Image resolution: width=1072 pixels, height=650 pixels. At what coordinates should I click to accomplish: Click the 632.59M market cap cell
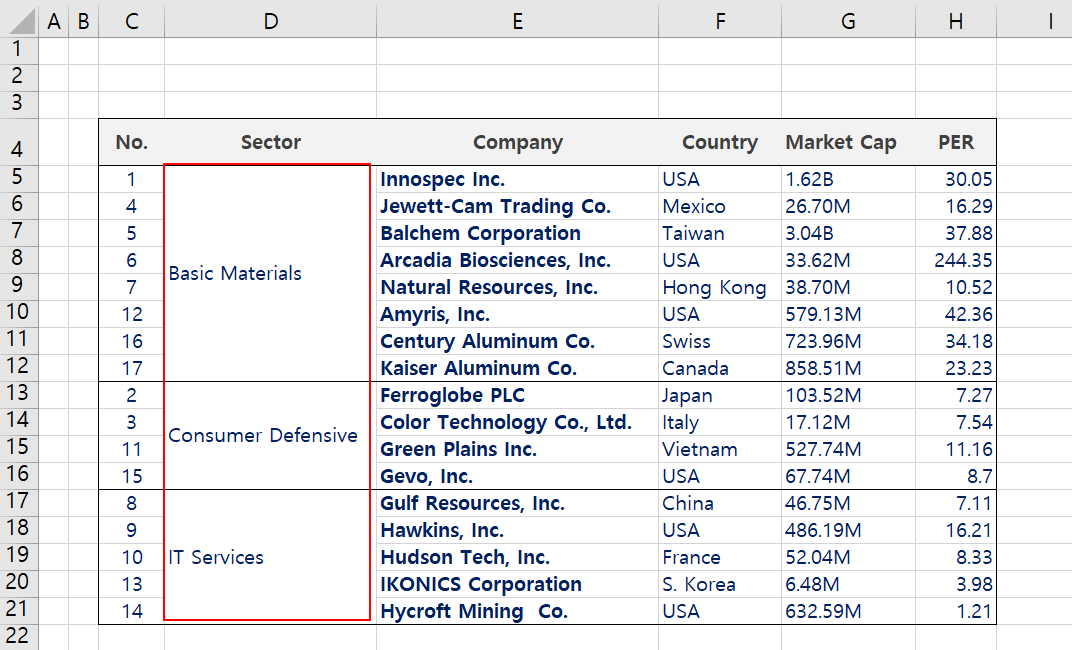tap(848, 611)
